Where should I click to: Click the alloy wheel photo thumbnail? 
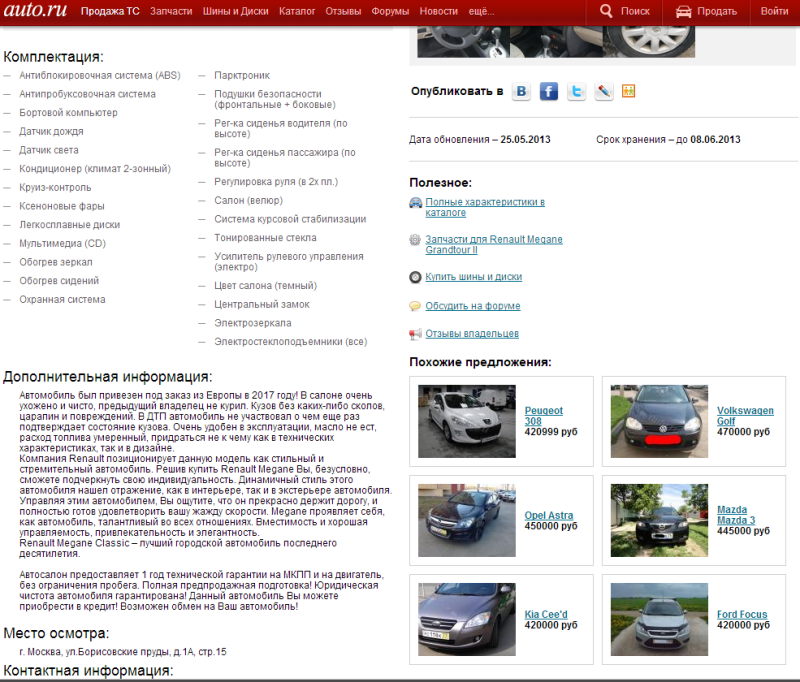[x=648, y=41]
